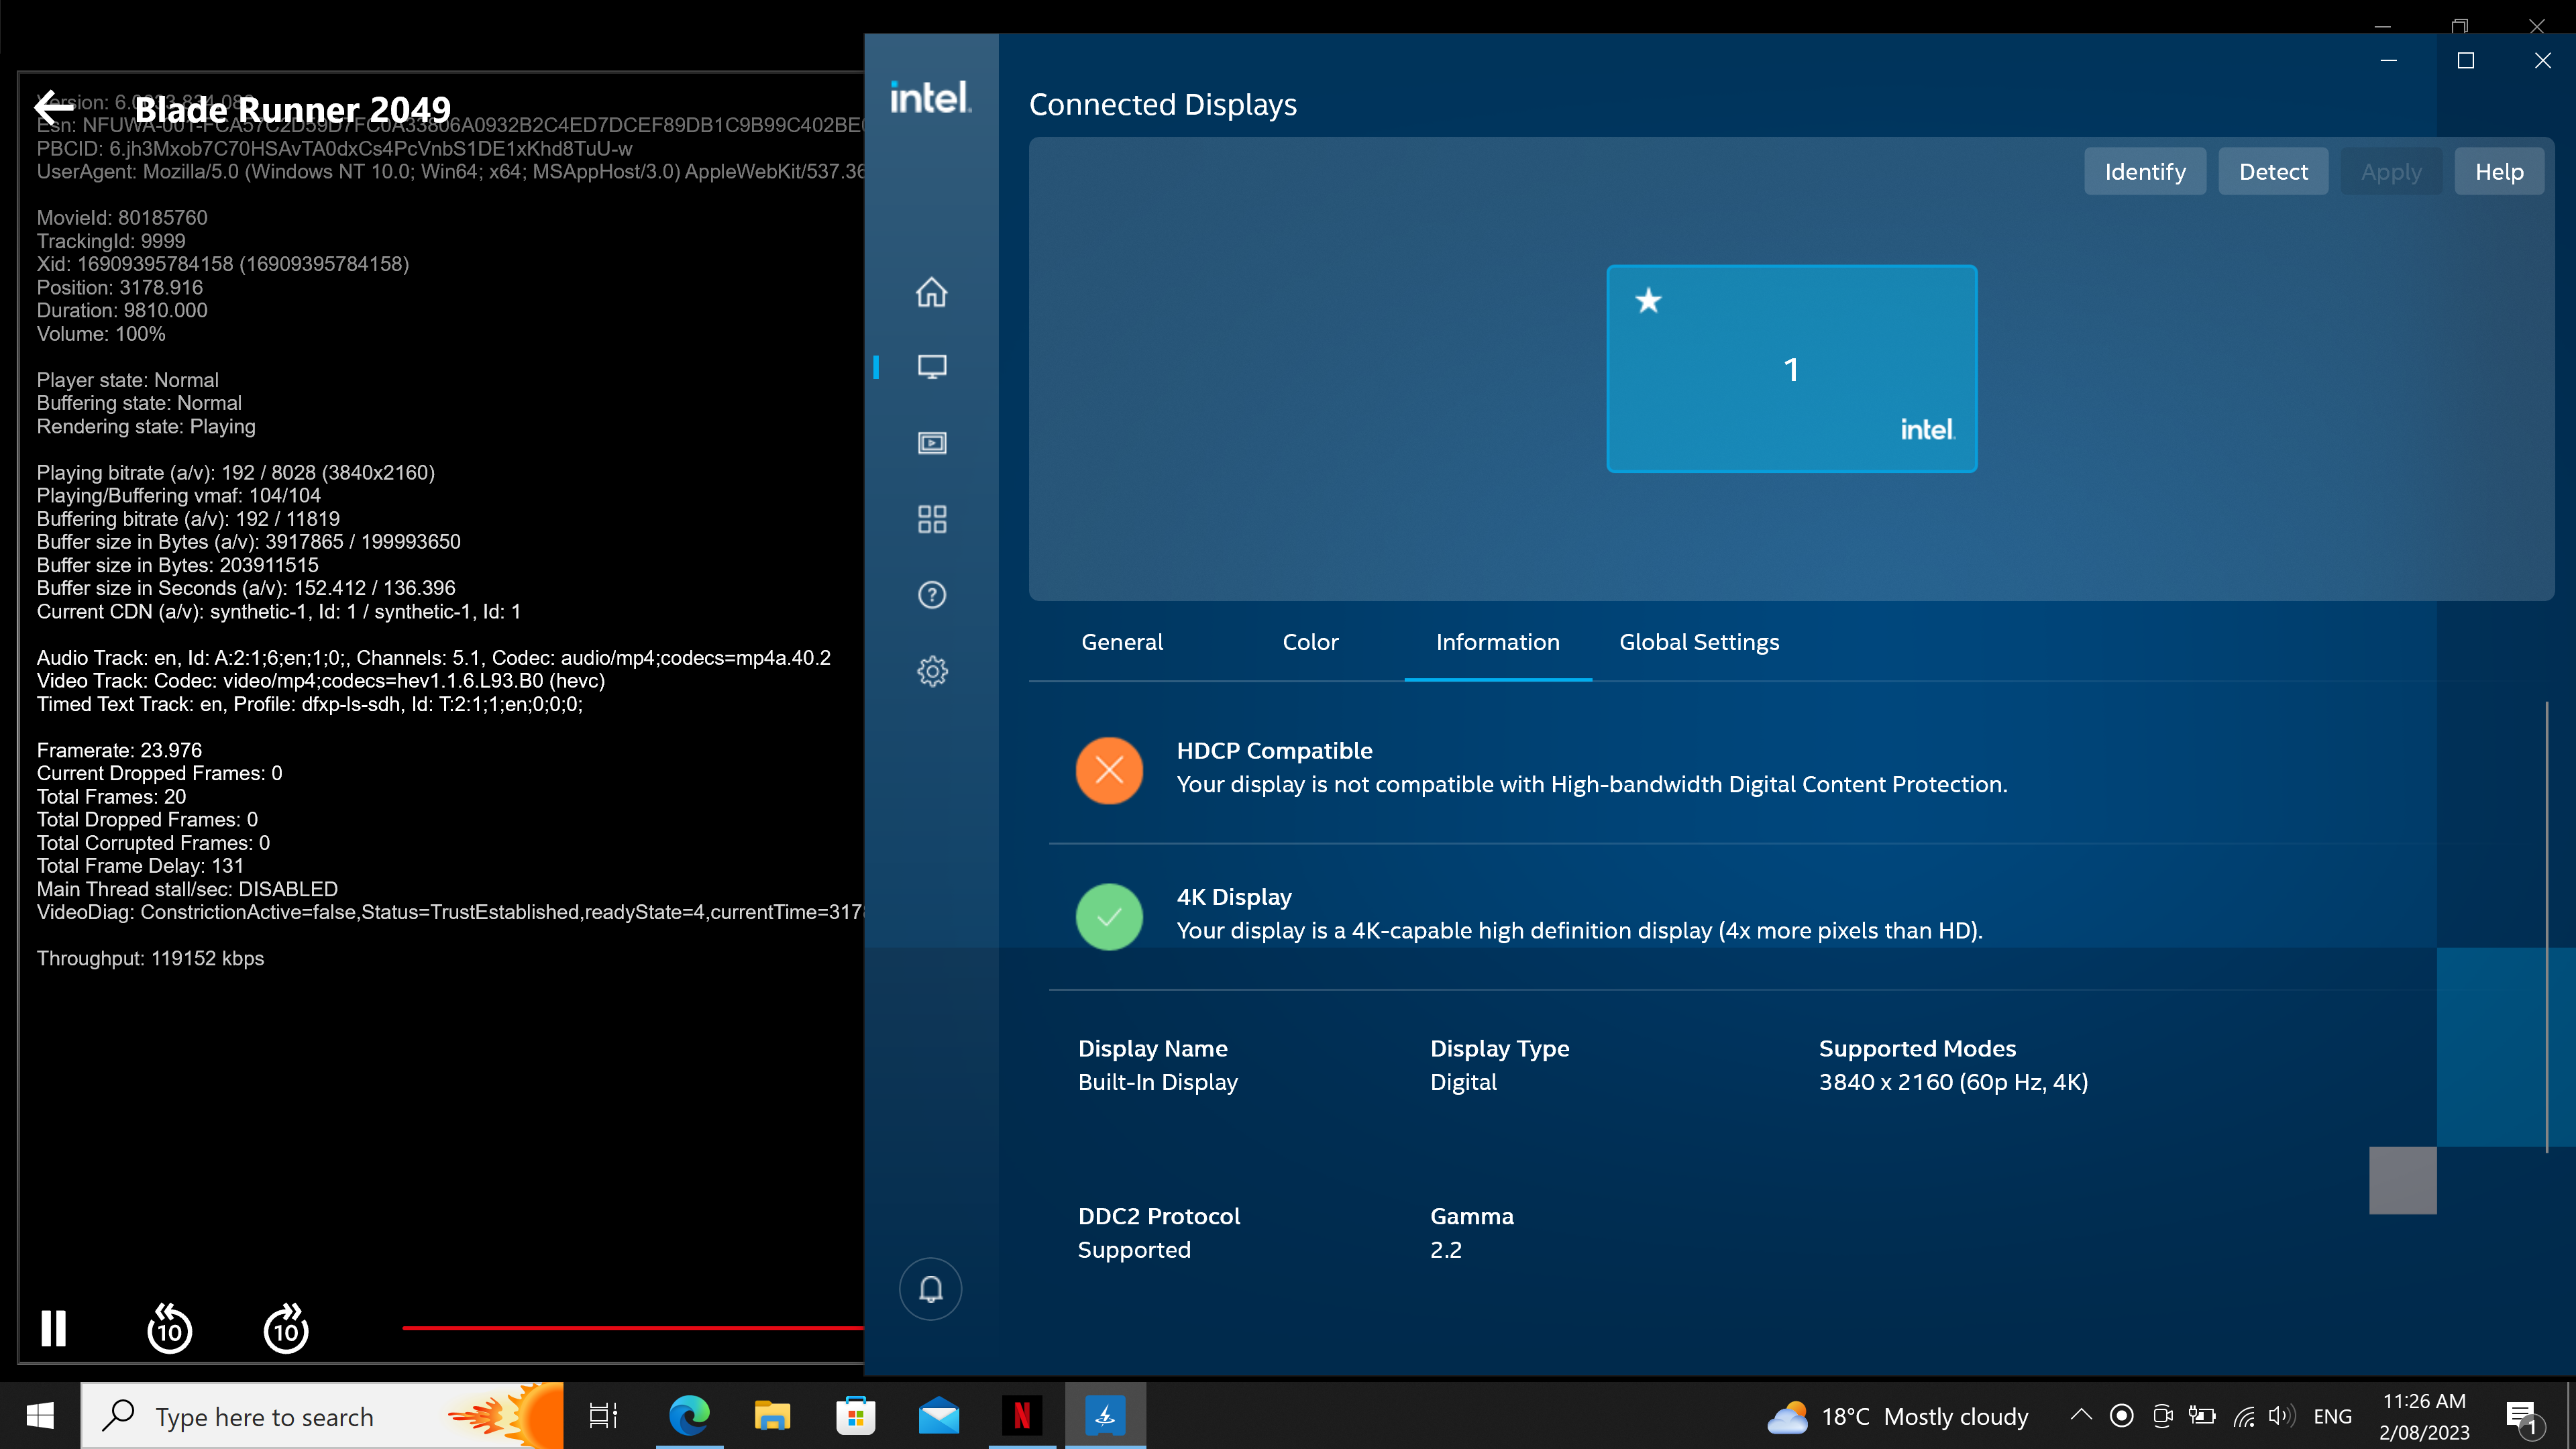Viewport: 2576px width, 1449px height.
Task: Open Netflix from the taskbar
Action: 1021,1415
